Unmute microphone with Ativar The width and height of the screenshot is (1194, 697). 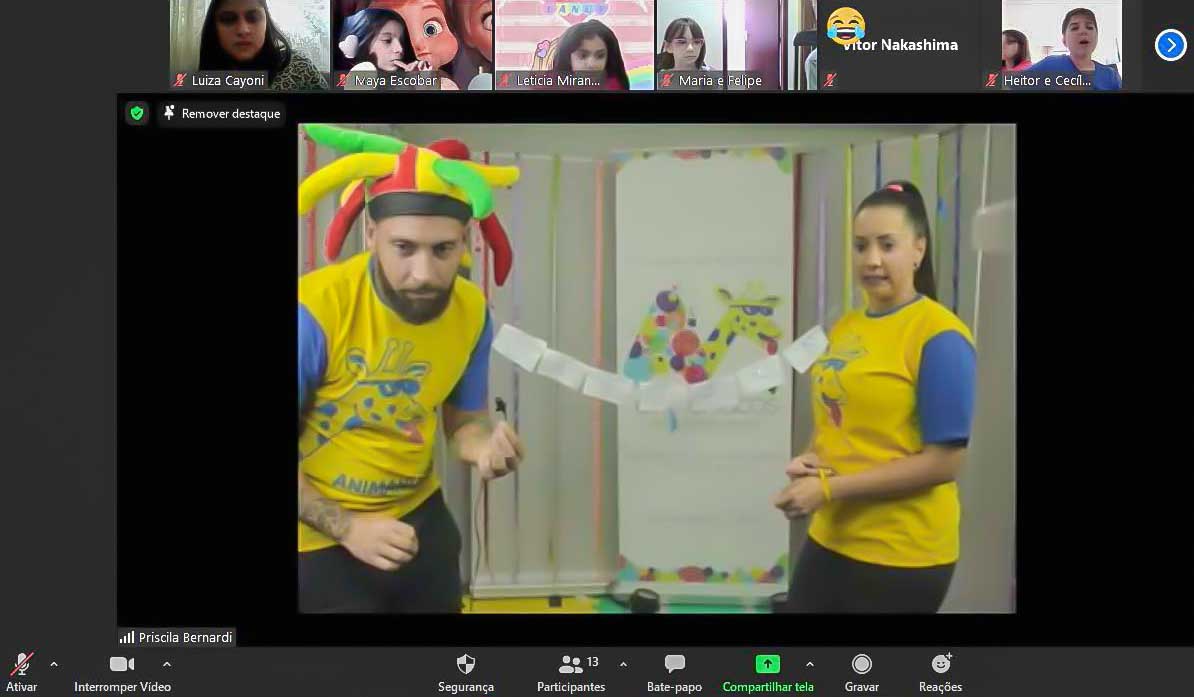(21, 665)
